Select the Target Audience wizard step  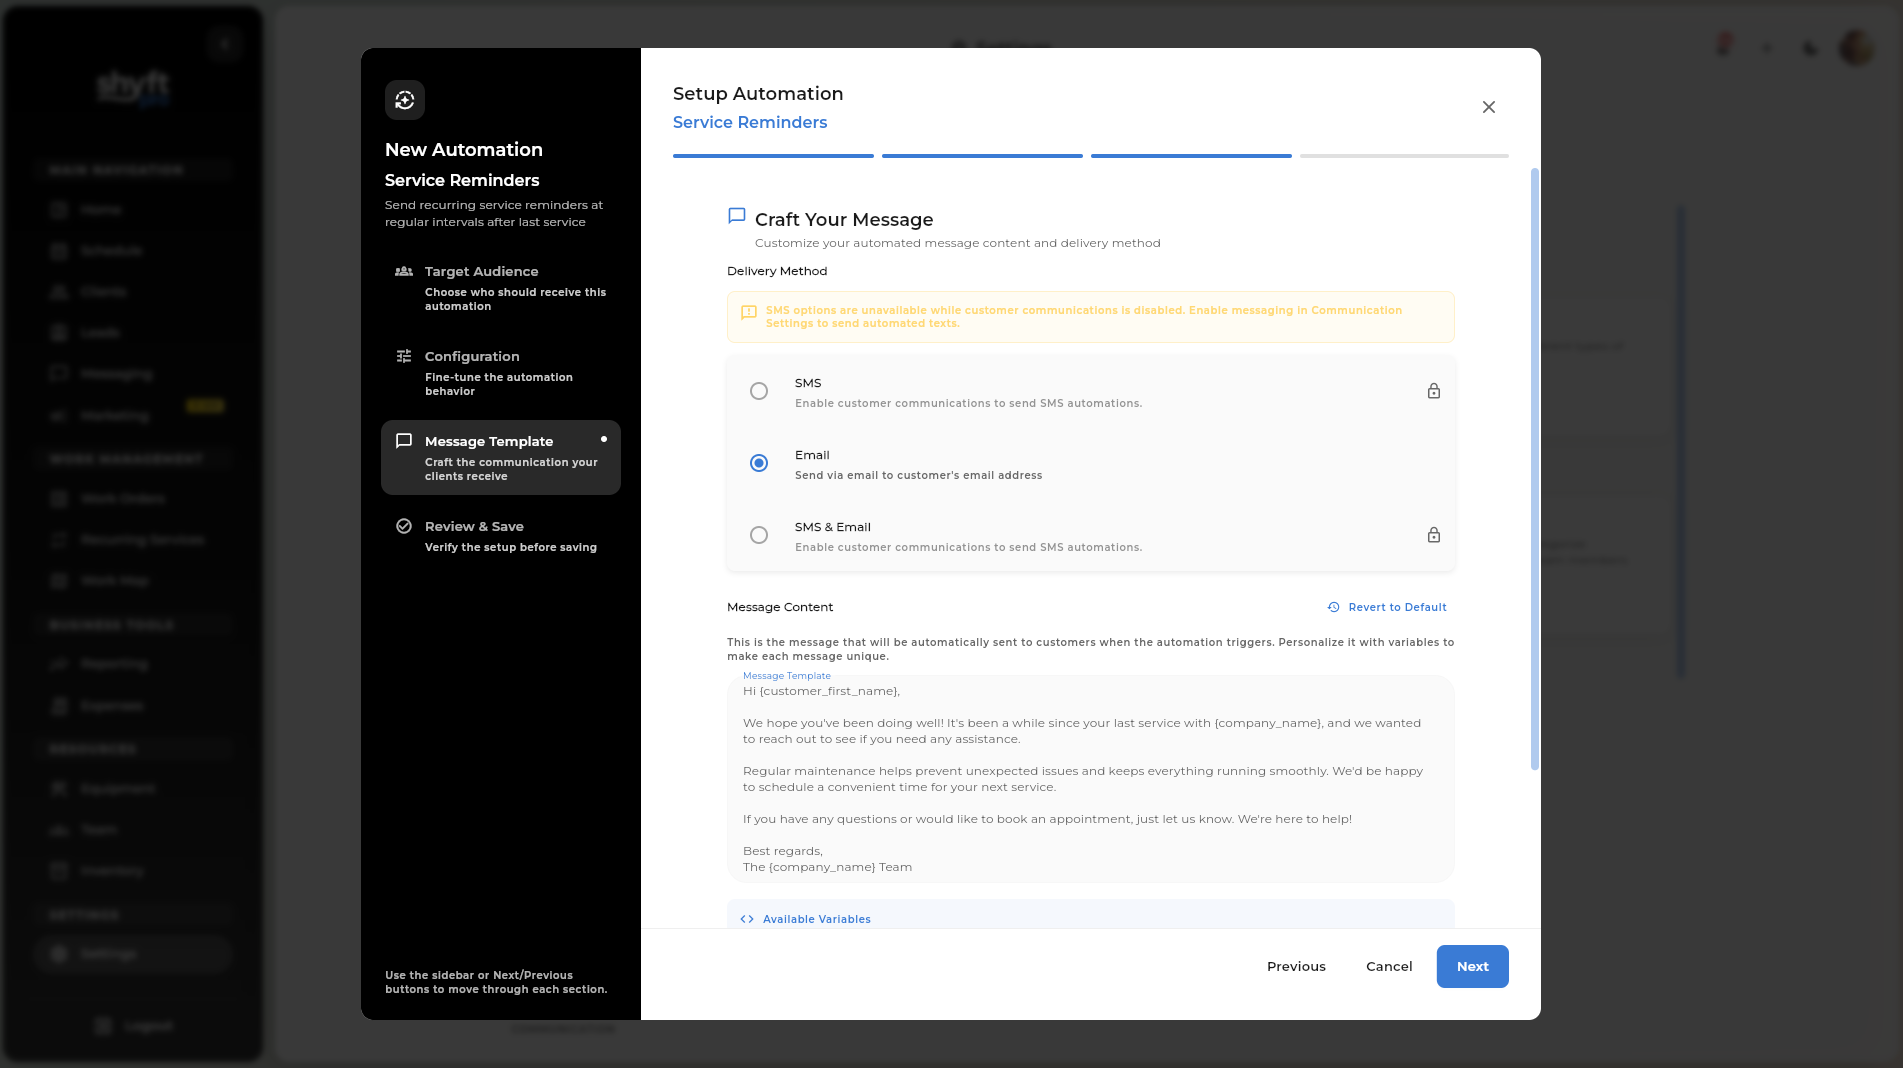(481, 271)
